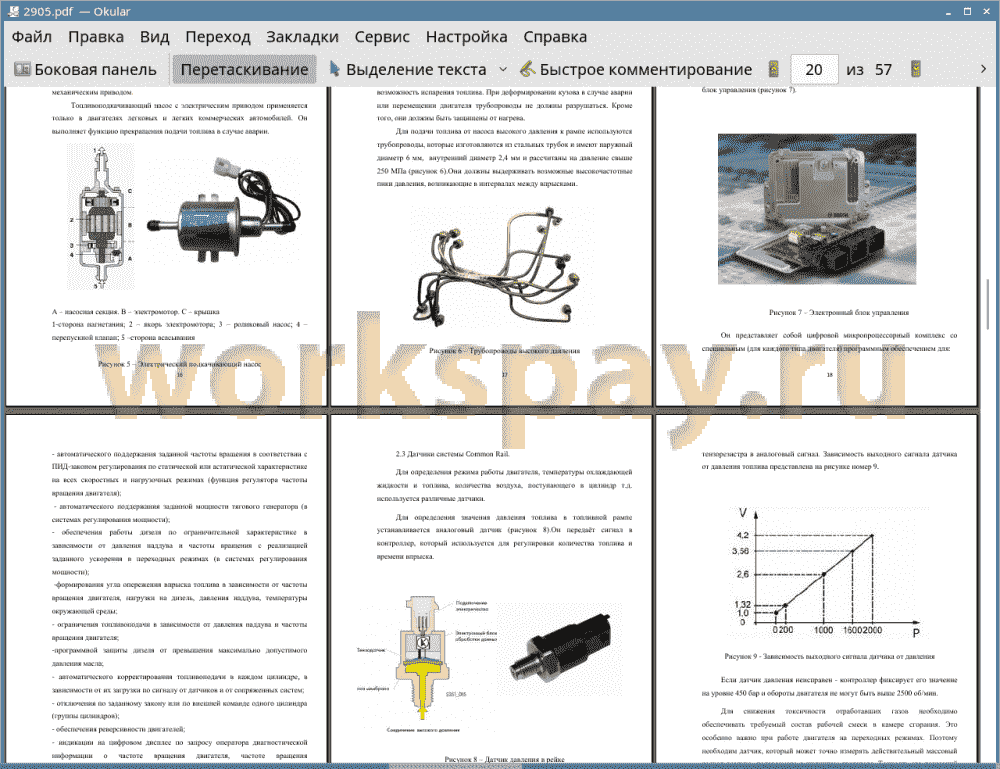The width and height of the screenshot is (1000, 769).
Task: Click the fuel pump cross-section diagram
Action: 101,217
